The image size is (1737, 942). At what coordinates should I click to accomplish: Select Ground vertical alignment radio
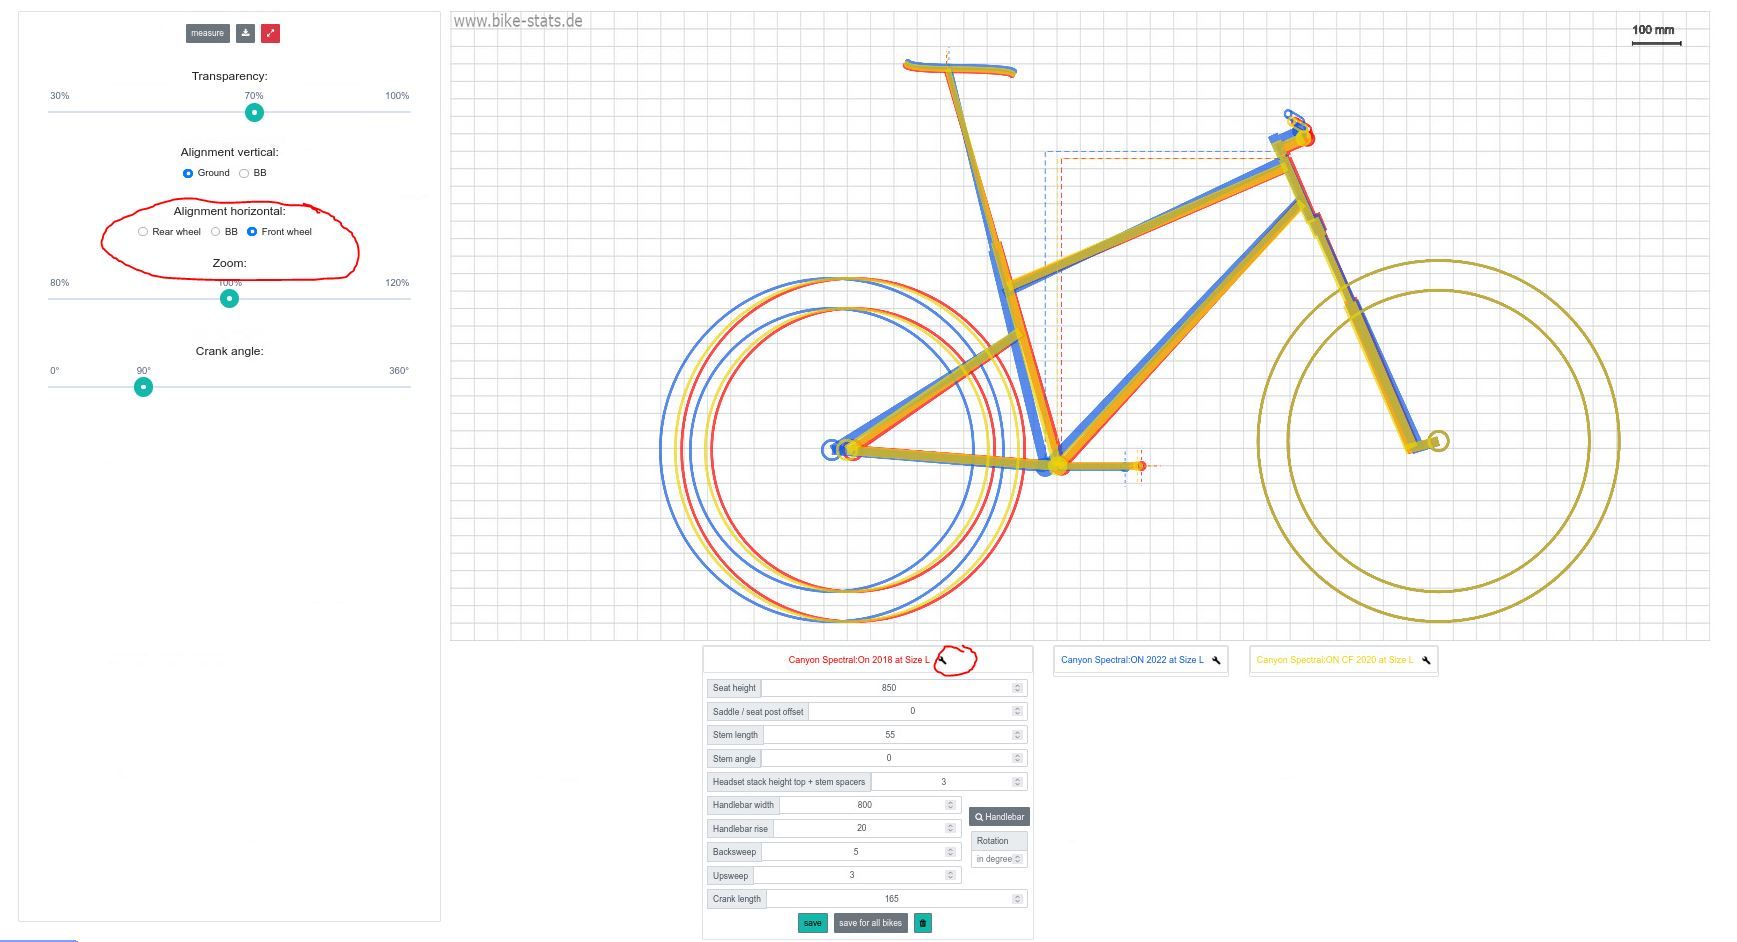point(188,173)
